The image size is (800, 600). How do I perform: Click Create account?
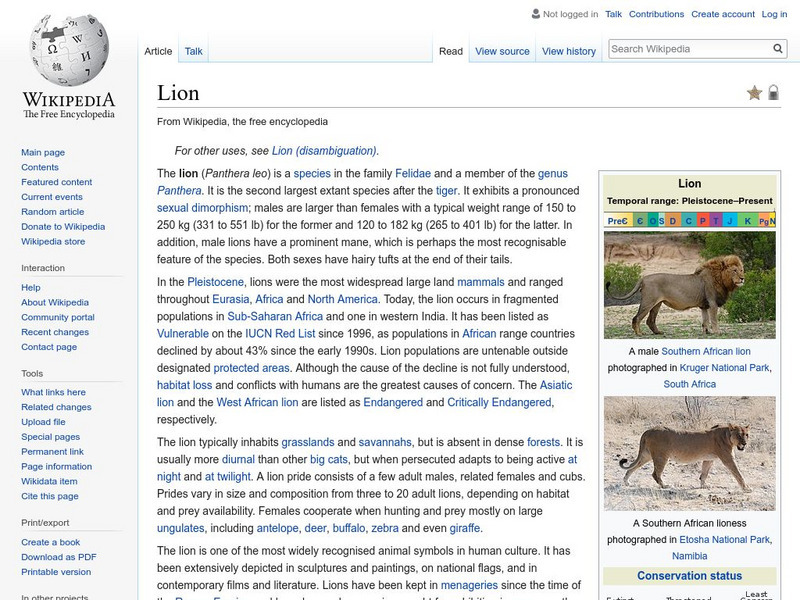point(723,14)
